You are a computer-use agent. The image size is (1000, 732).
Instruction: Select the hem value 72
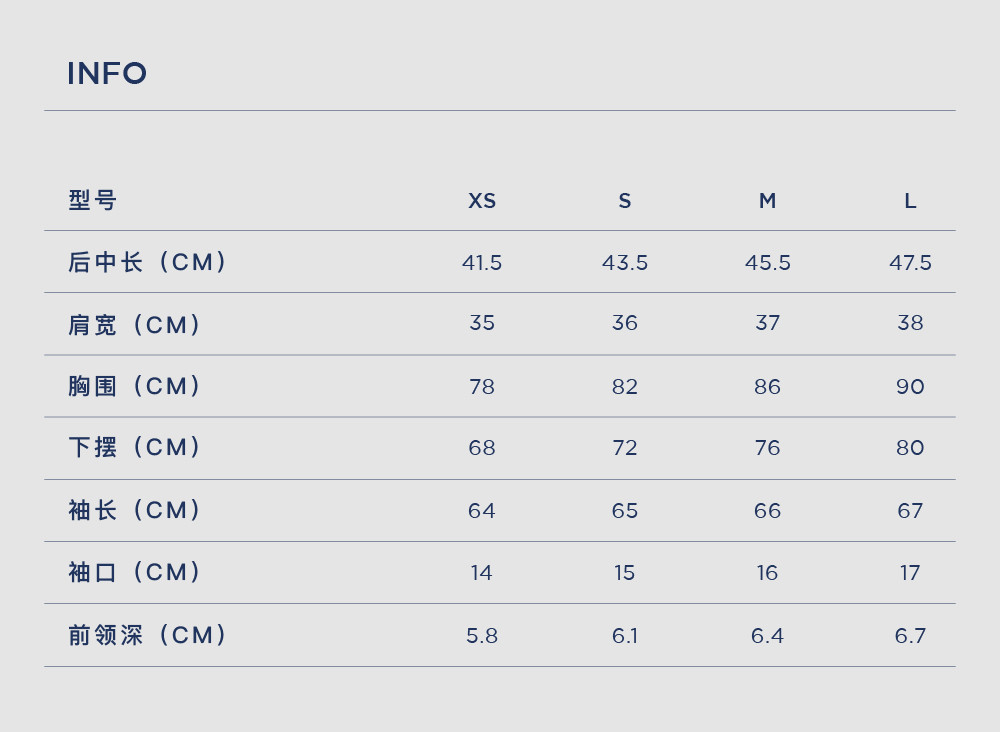tap(625, 448)
